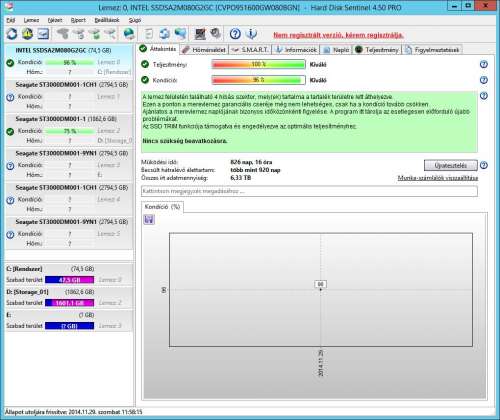Select the Kondíció (%) graph tab
The width and height of the screenshot is (500, 420).
163,207
